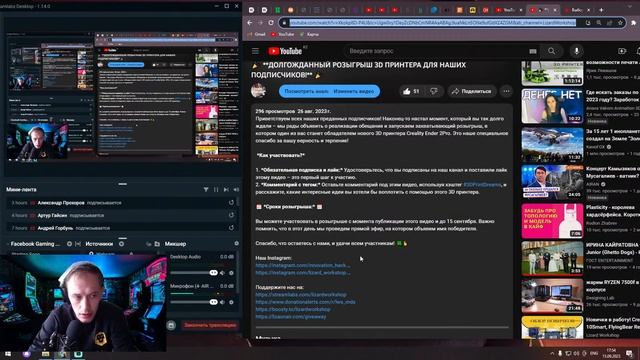Open the stream replay buffer icon
Viewport: 640px width, 360px height.
pyautogui.click(x=171, y=325)
